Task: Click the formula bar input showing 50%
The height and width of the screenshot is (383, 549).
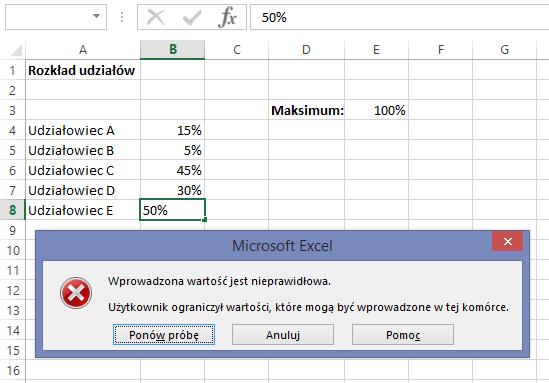Action: [x=399, y=17]
